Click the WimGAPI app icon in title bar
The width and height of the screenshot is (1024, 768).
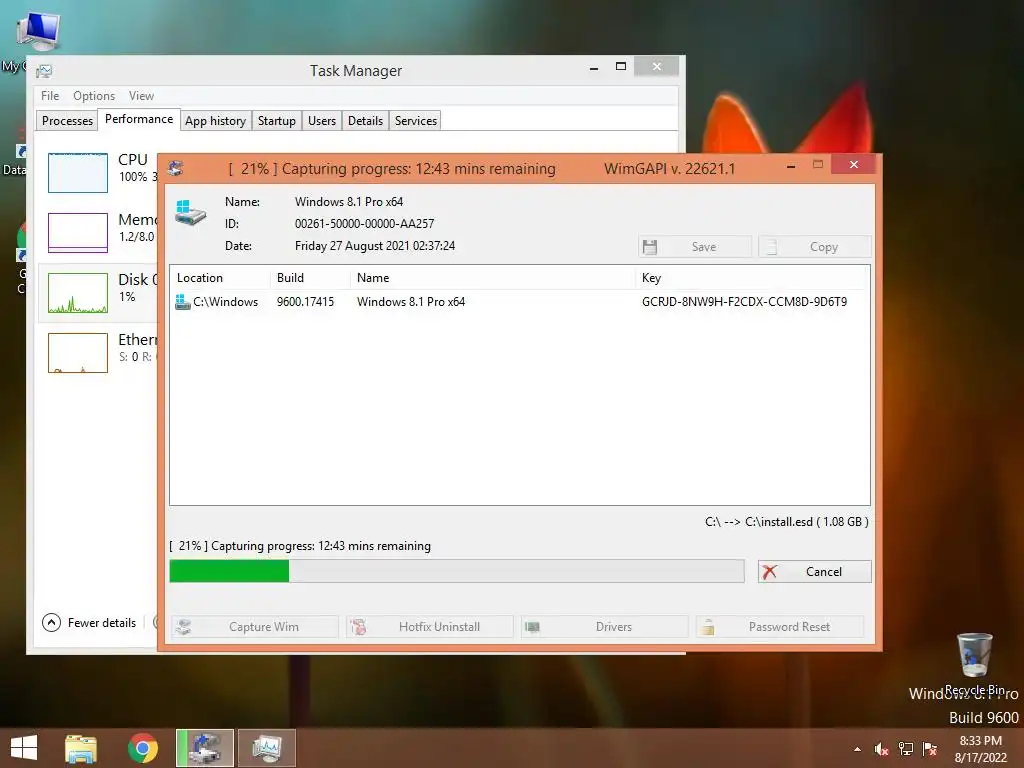(176, 168)
